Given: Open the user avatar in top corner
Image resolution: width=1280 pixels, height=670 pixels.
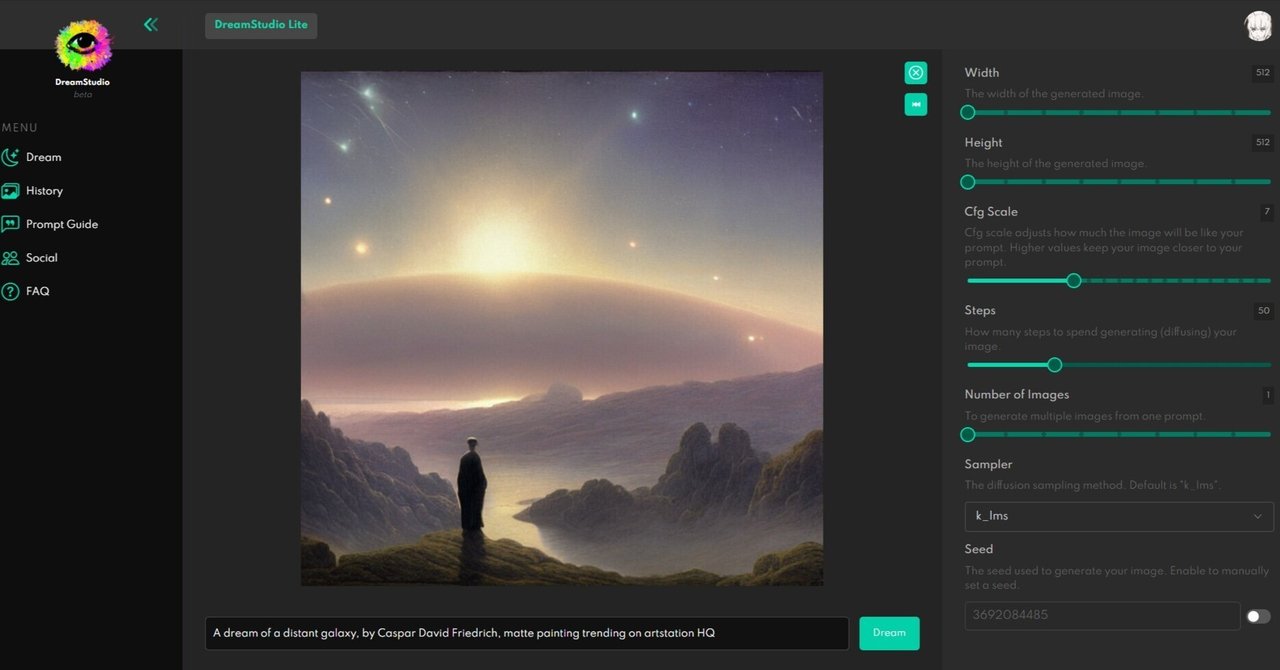Looking at the screenshot, I should pos(1258,26).
